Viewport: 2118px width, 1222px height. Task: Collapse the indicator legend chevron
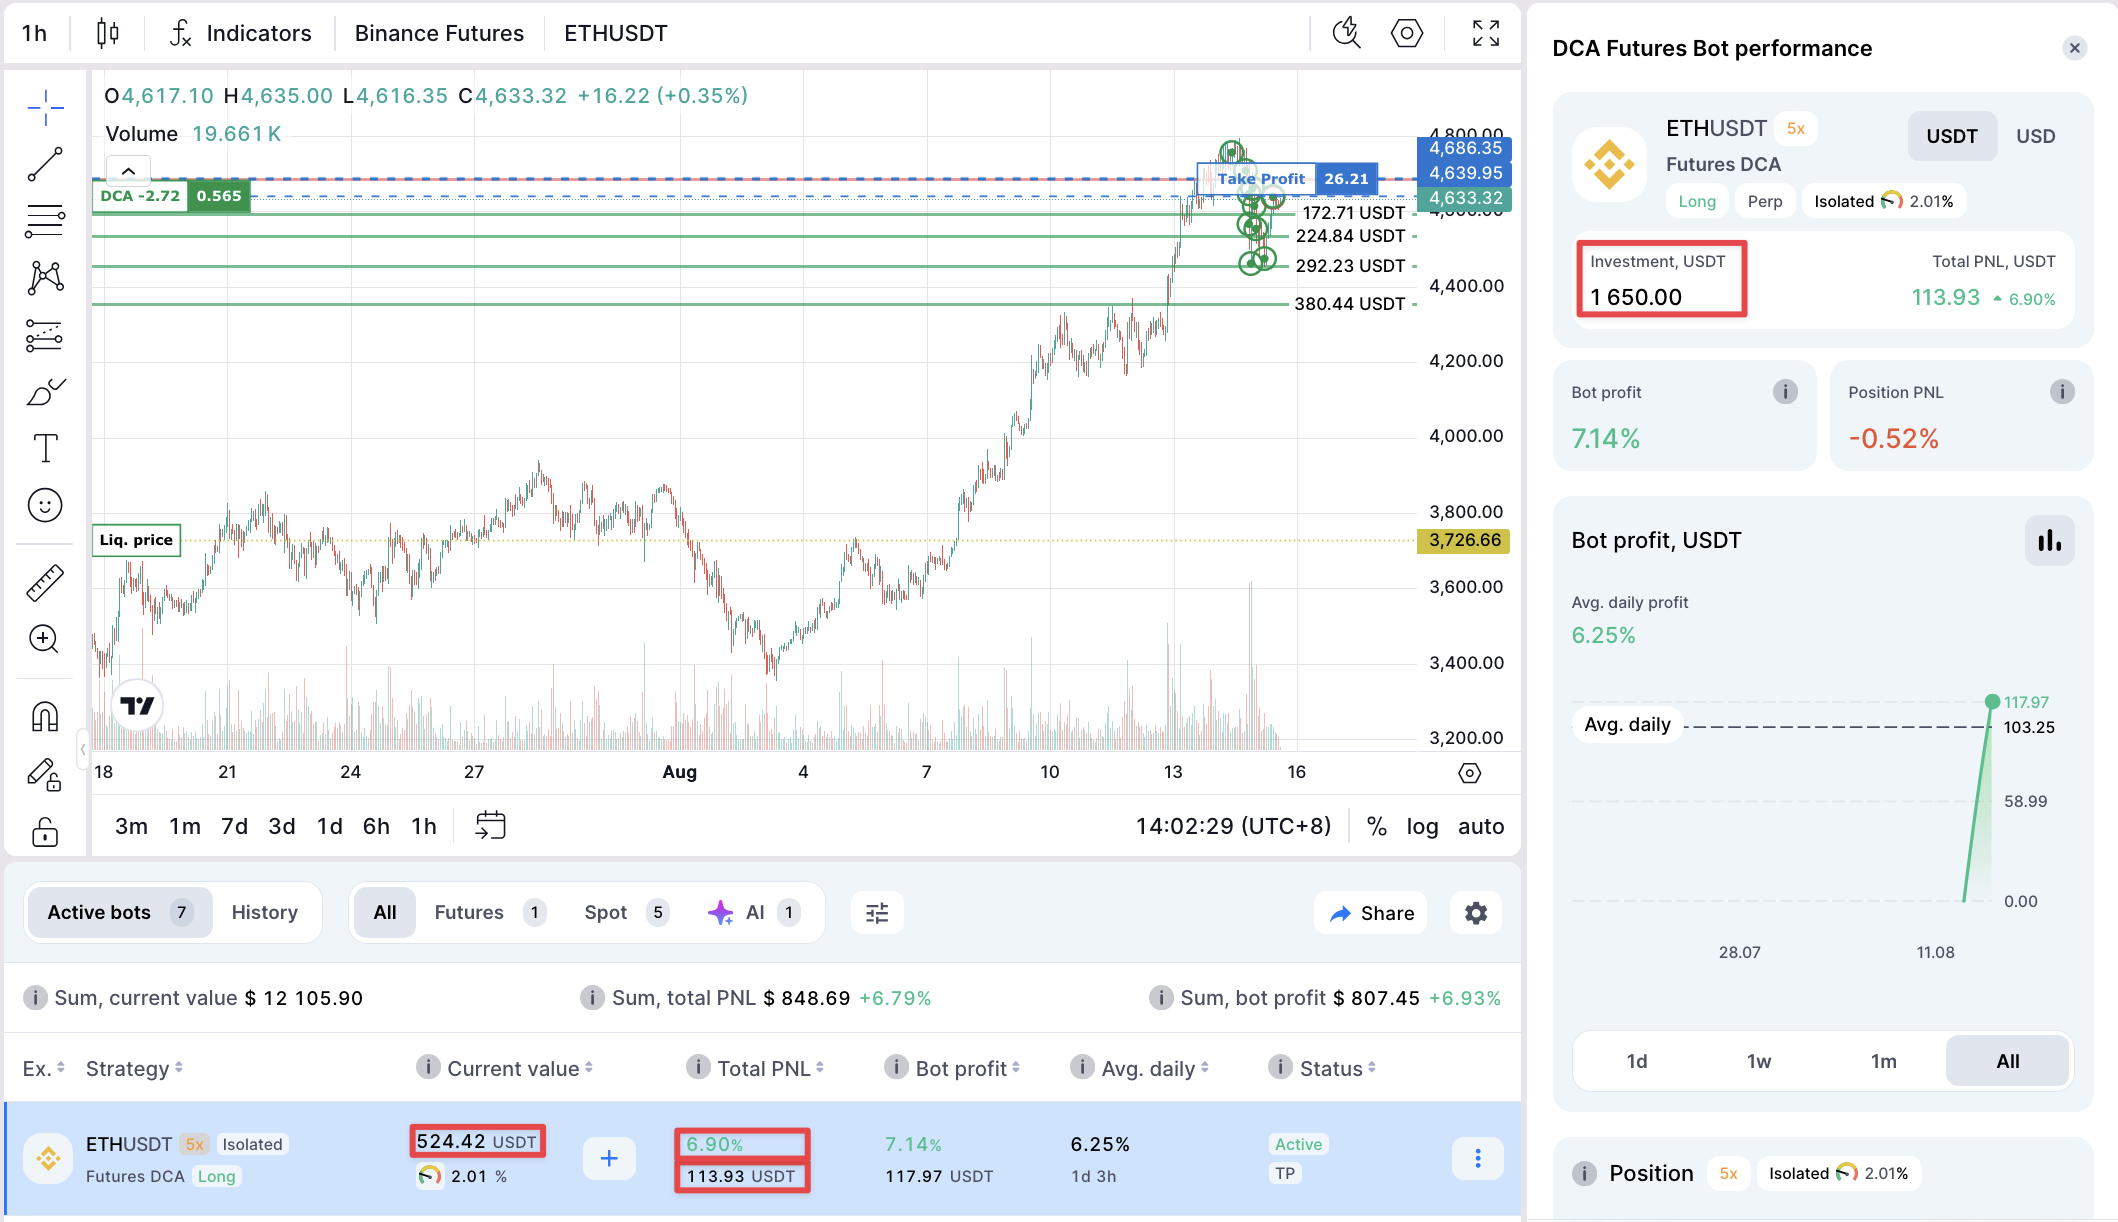pos(129,171)
